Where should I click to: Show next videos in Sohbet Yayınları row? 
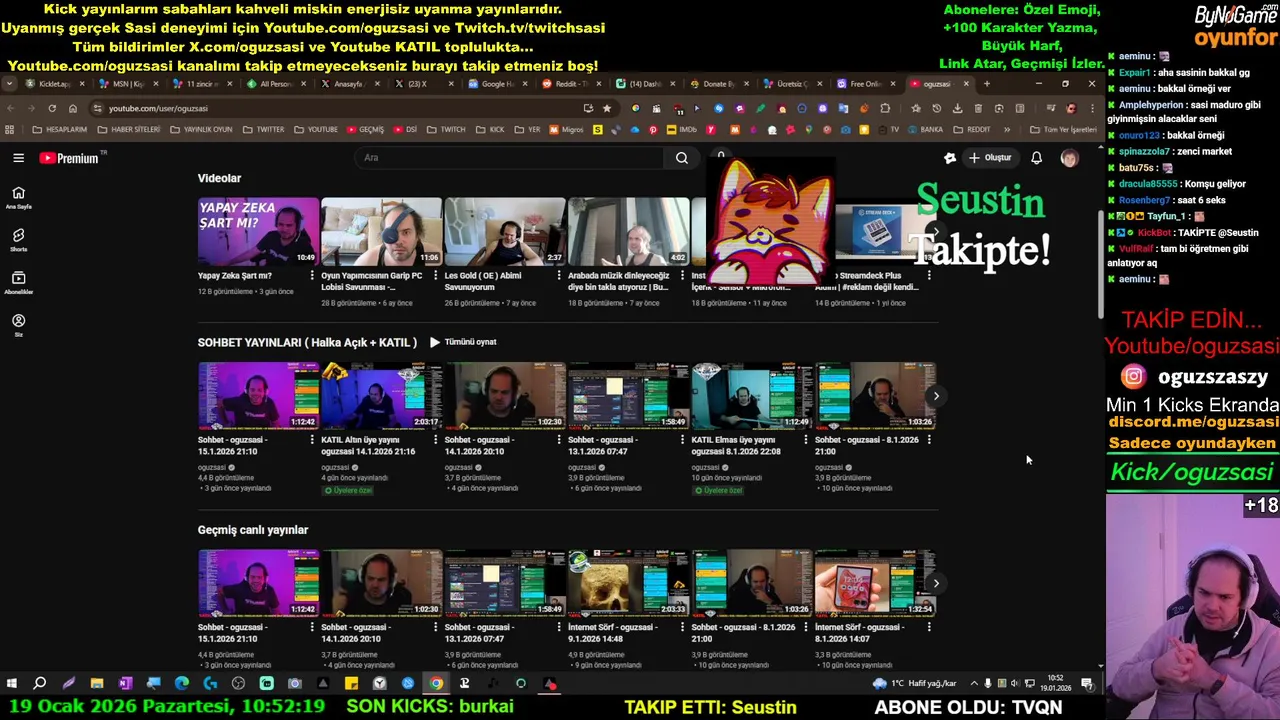(936, 396)
